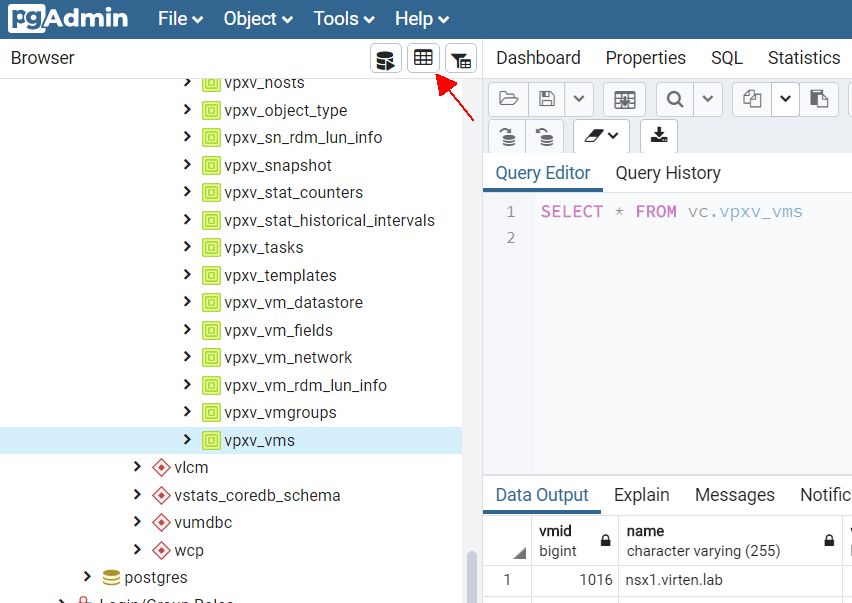Click the Open File folder icon

click(509, 99)
